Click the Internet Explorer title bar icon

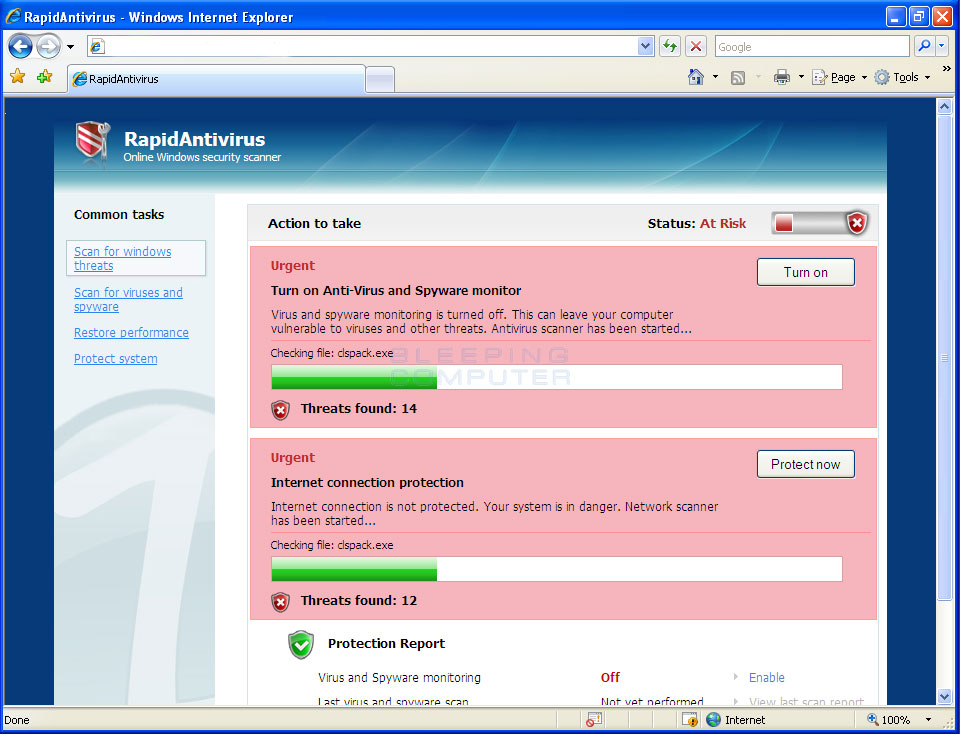click(x=12, y=17)
